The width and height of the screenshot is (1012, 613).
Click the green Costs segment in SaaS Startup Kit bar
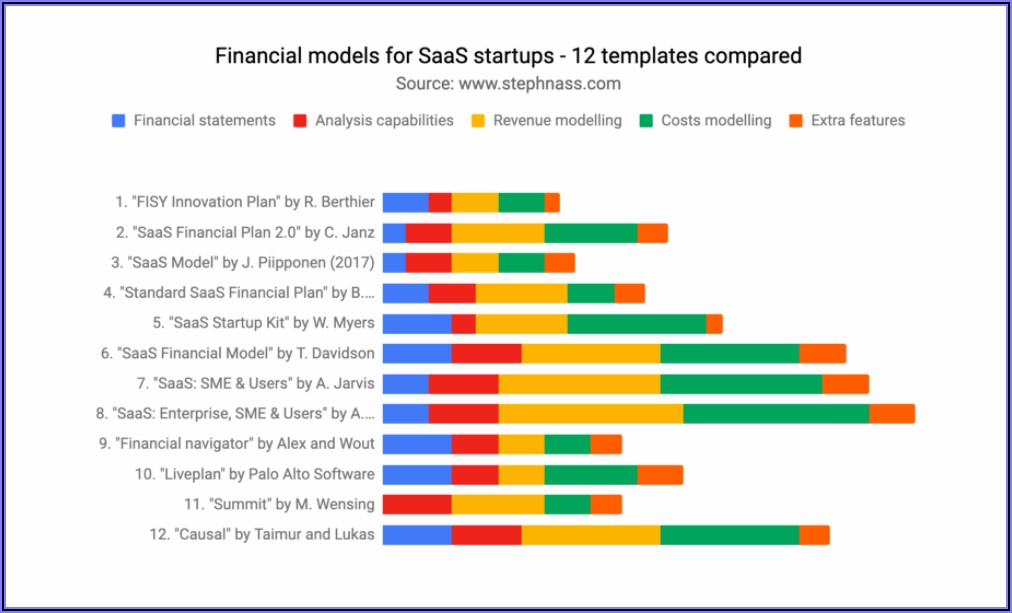pyautogui.click(x=636, y=323)
